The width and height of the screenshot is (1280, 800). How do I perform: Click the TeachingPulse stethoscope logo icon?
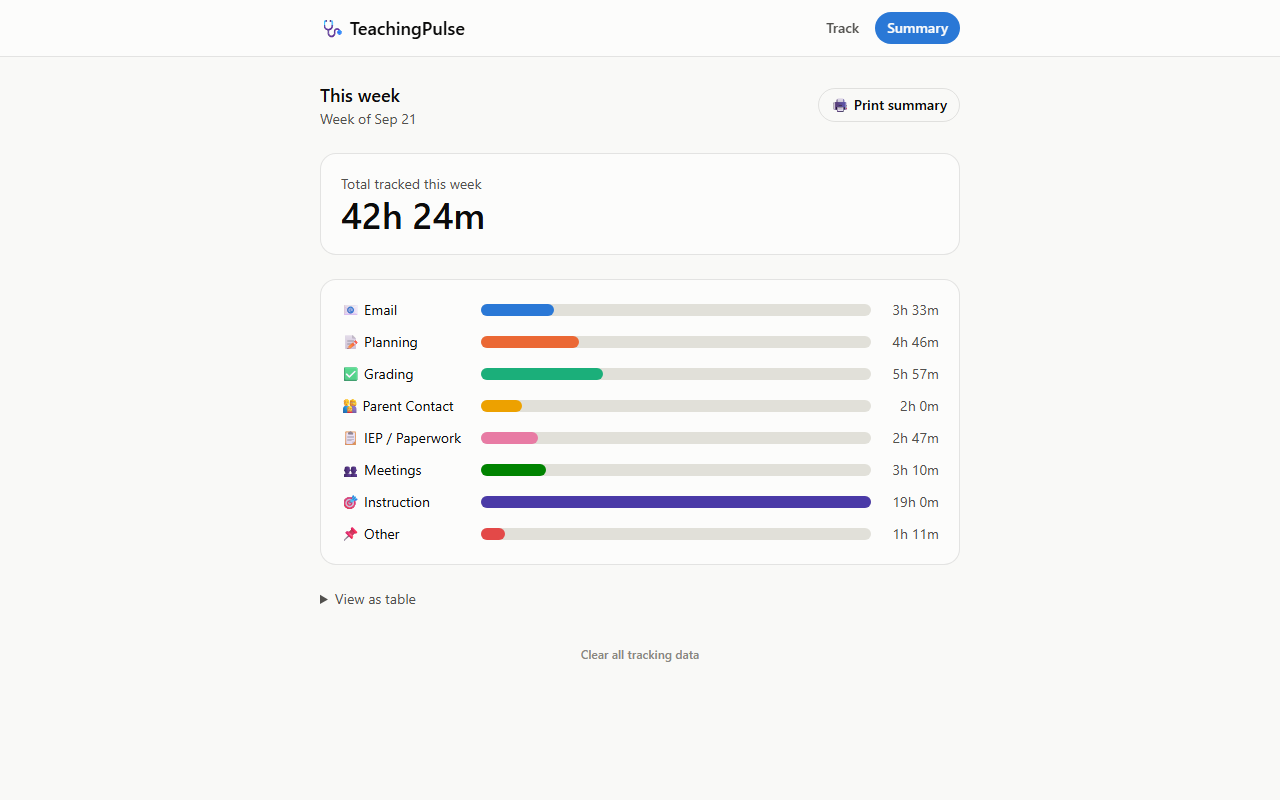[332, 29]
